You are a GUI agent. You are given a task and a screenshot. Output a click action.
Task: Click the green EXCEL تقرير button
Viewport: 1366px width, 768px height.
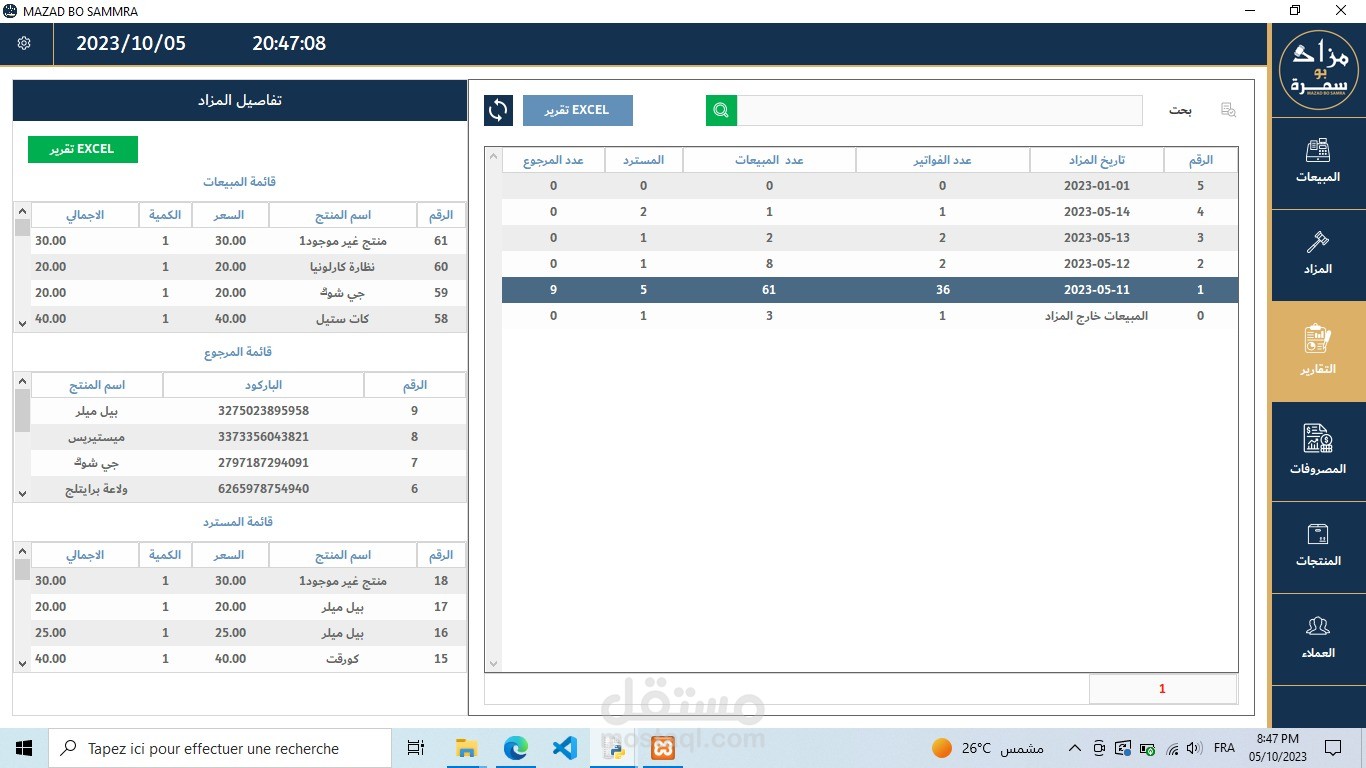[83, 149]
